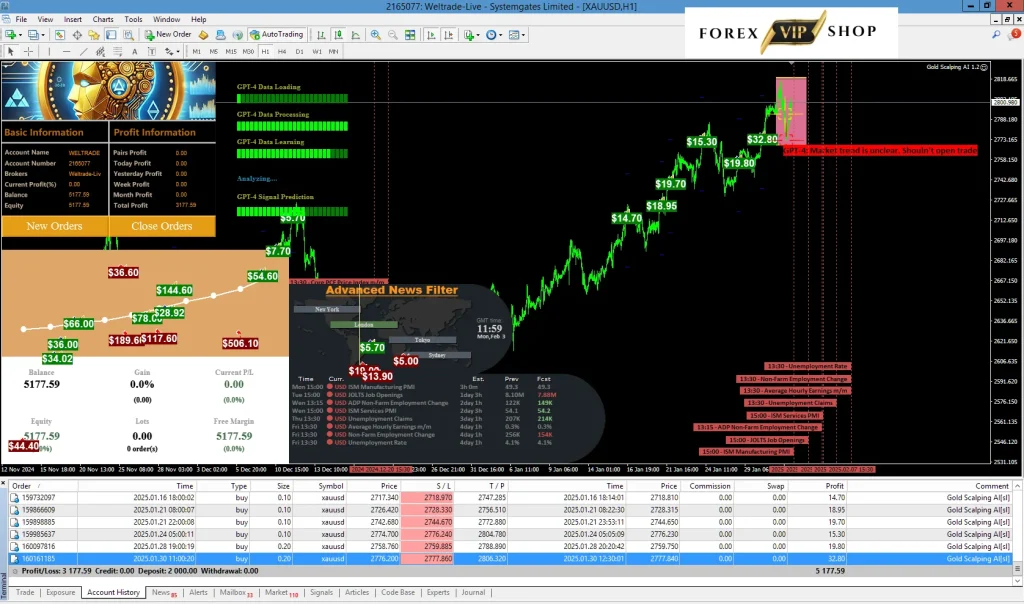The width and height of the screenshot is (1024, 604).
Task: Zoom in on the chart
Action: pyautogui.click(x=376, y=35)
